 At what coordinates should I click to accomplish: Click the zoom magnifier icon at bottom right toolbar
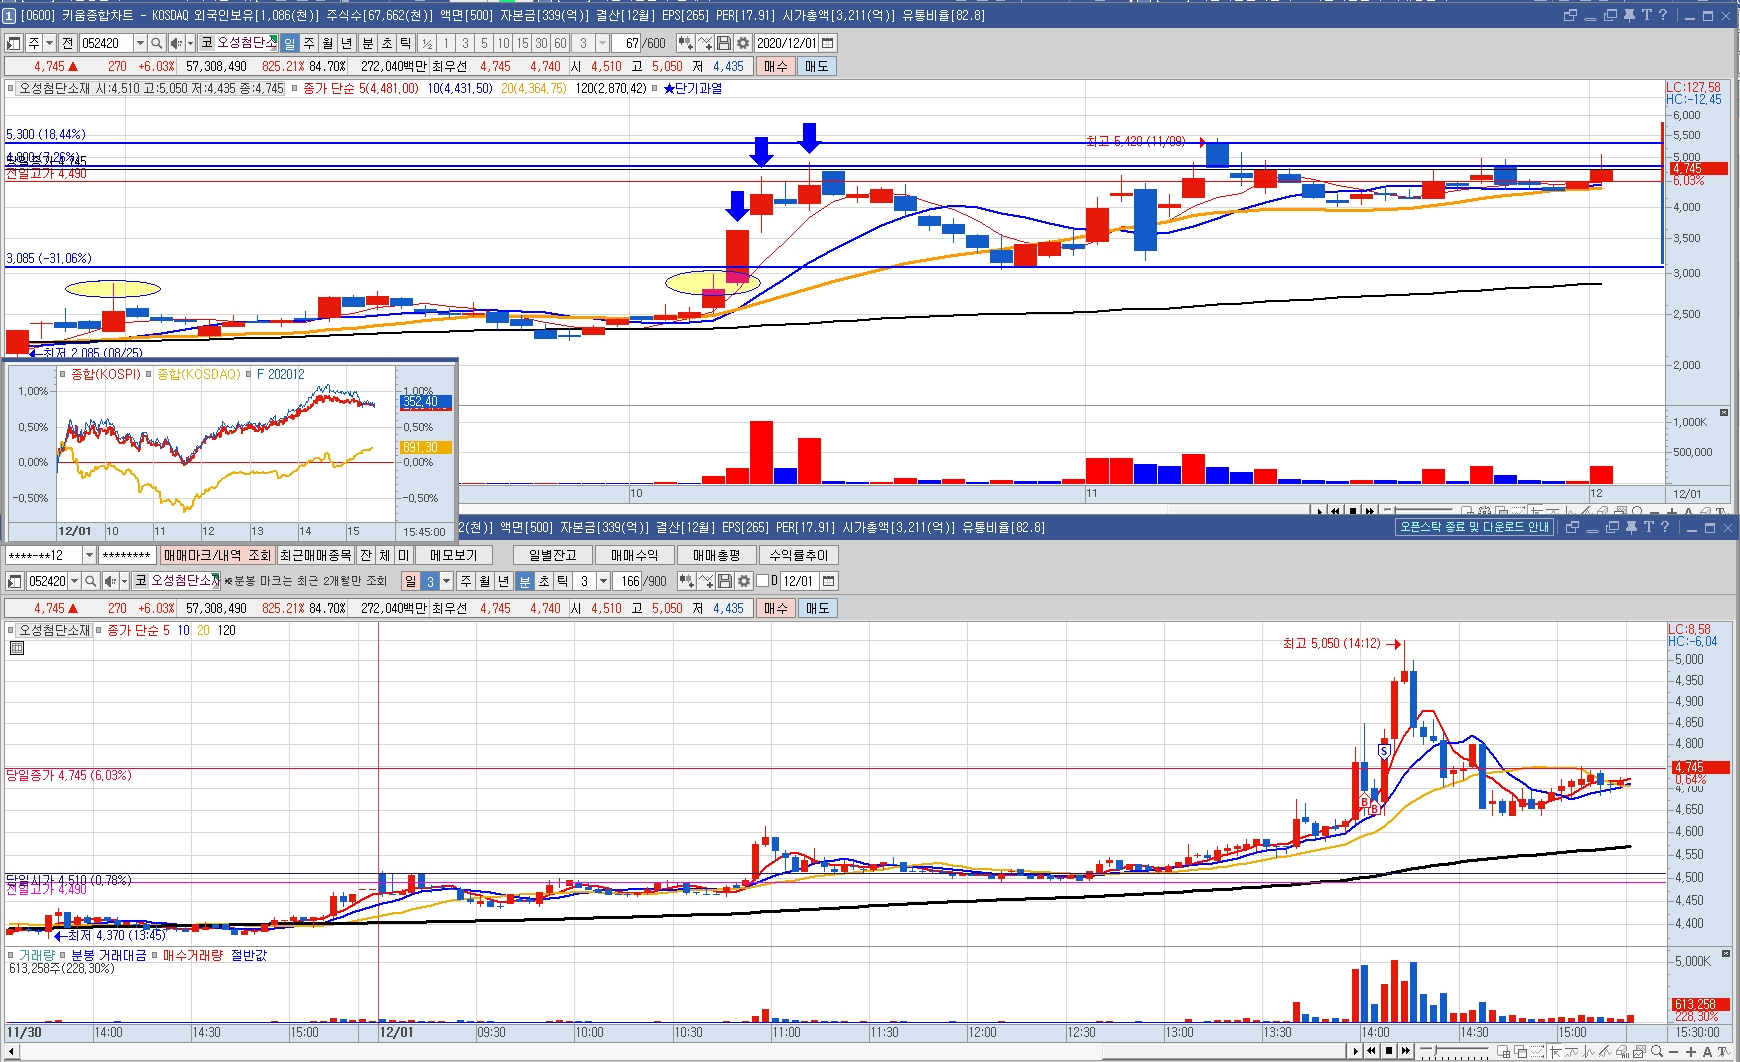click(1657, 1051)
